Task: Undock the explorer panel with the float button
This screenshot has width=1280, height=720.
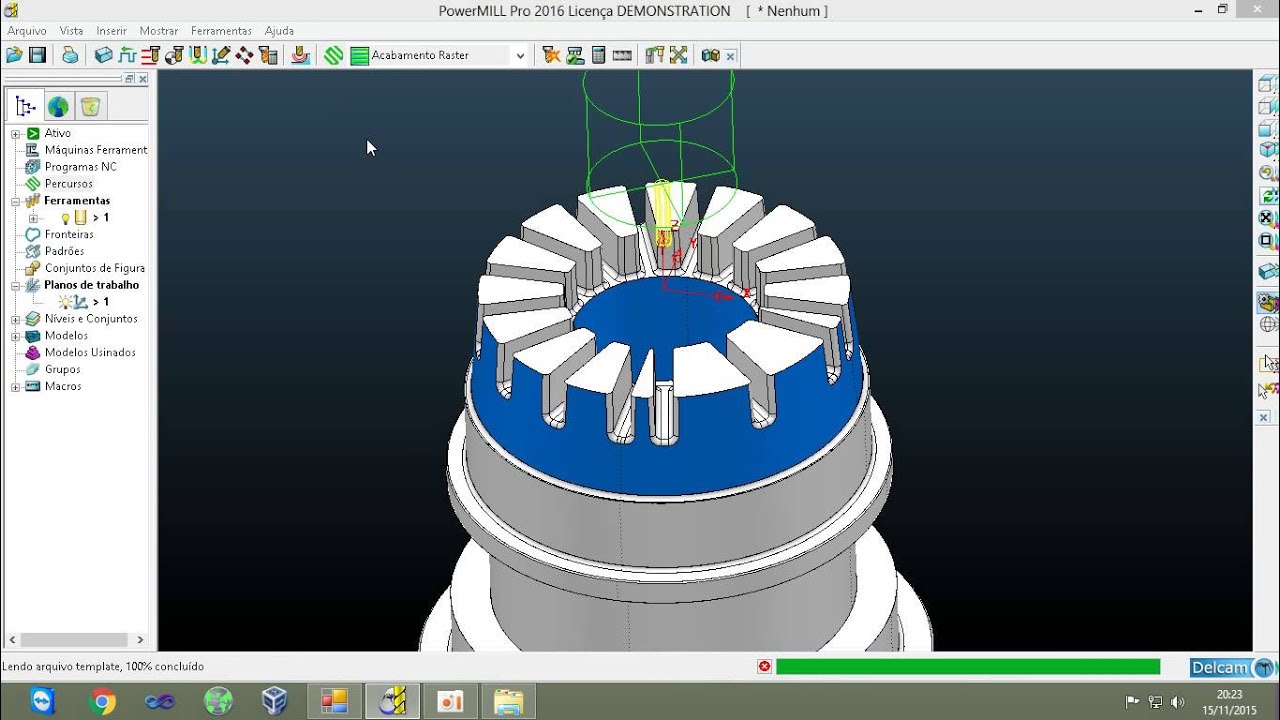Action: pyautogui.click(x=129, y=79)
